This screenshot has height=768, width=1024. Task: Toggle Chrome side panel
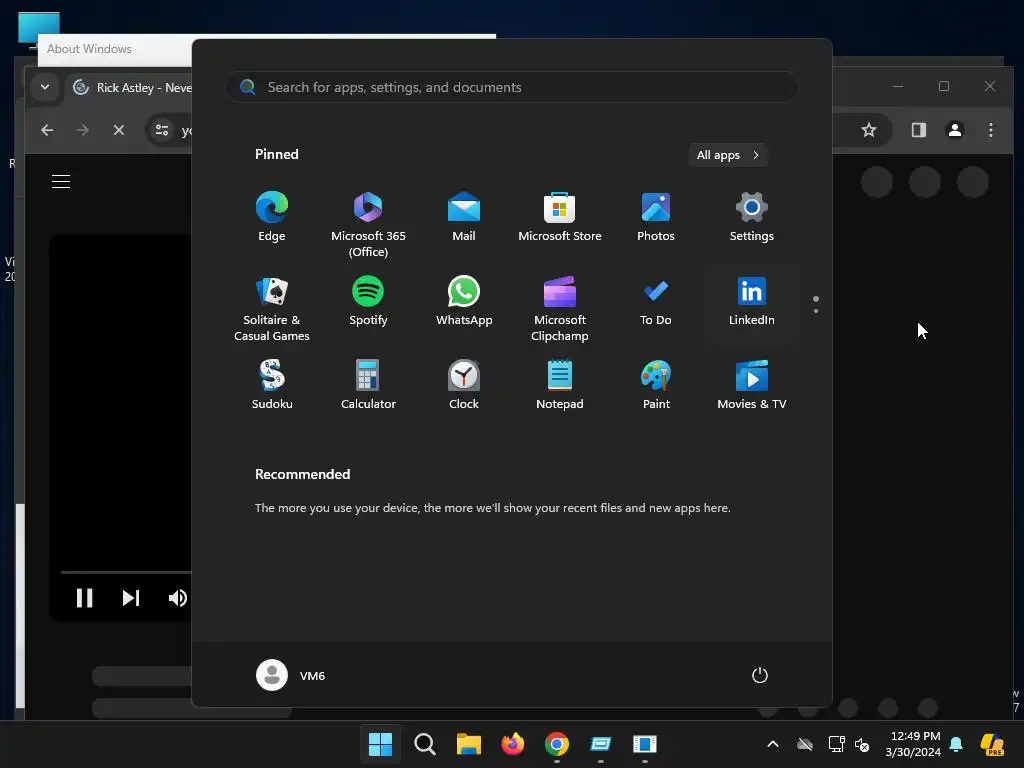918,130
